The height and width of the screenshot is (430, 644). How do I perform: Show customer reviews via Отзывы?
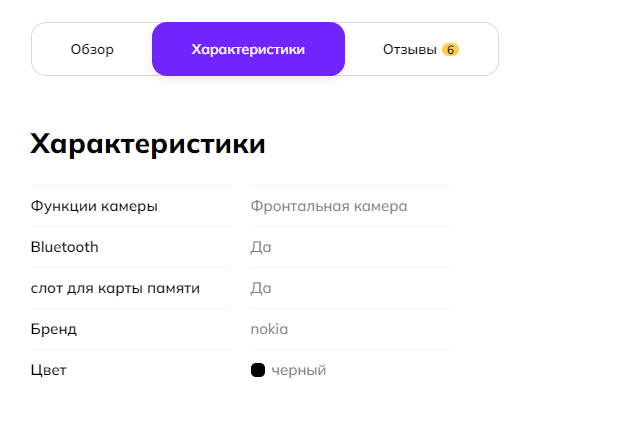410,49
